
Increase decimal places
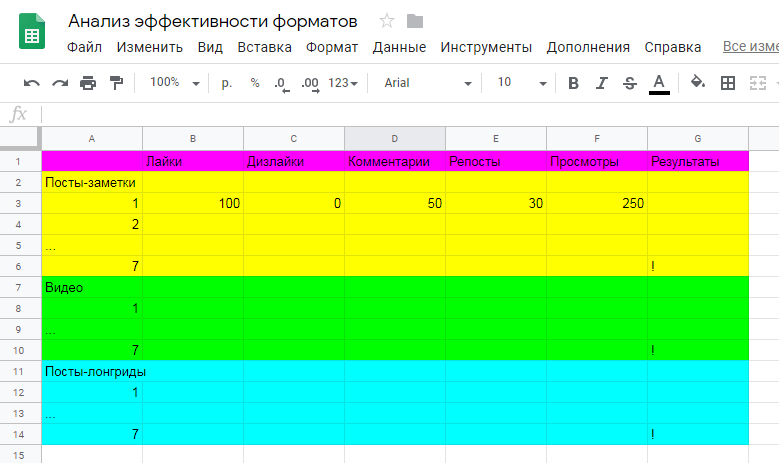310,84
